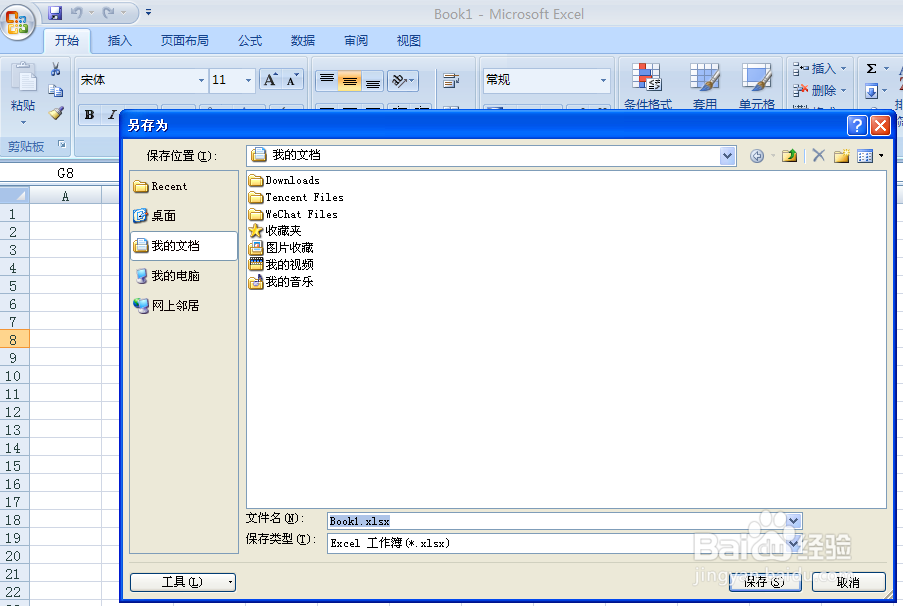The width and height of the screenshot is (903, 606).
Task: Open the 工具 tools button menu
Action: coord(183,582)
